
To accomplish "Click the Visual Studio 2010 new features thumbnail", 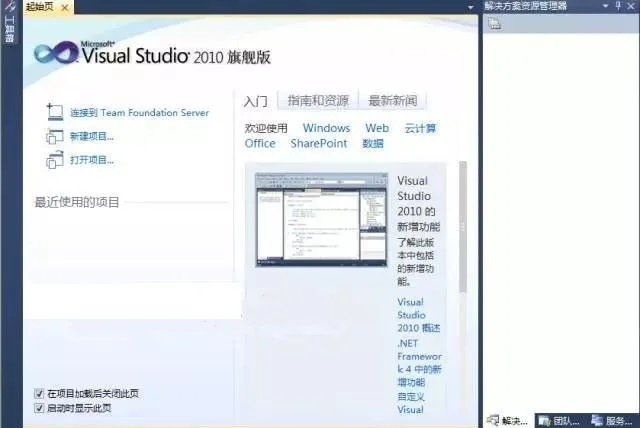I will click(321, 220).
